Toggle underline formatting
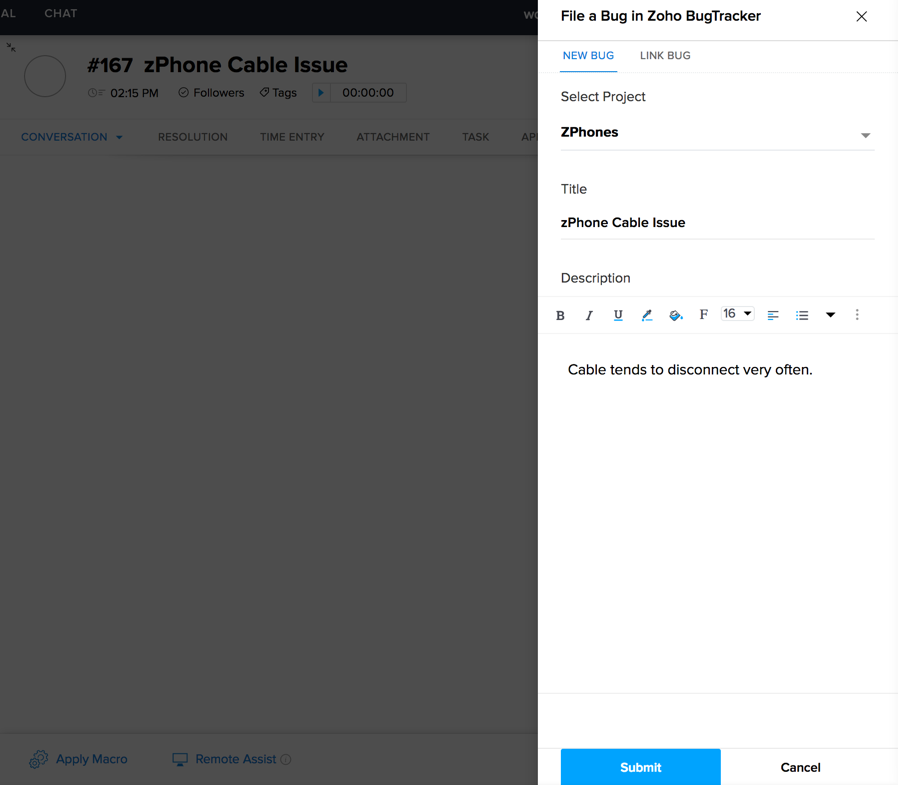The height and width of the screenshot is (785, 898). click(618, 316)
